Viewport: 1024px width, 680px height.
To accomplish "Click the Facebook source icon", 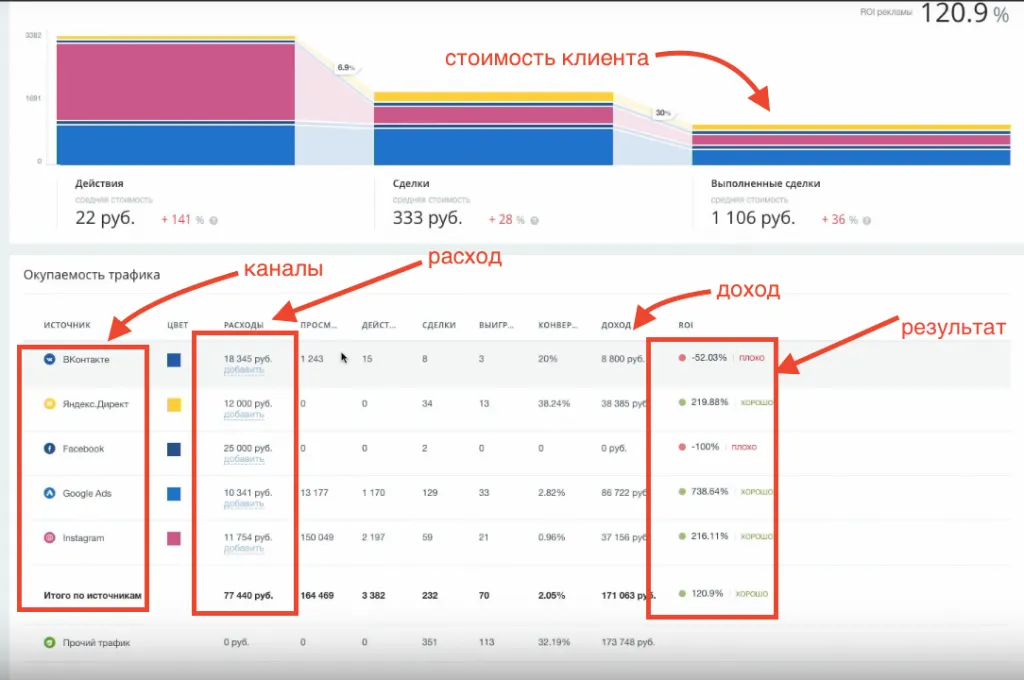I will 49,449.
